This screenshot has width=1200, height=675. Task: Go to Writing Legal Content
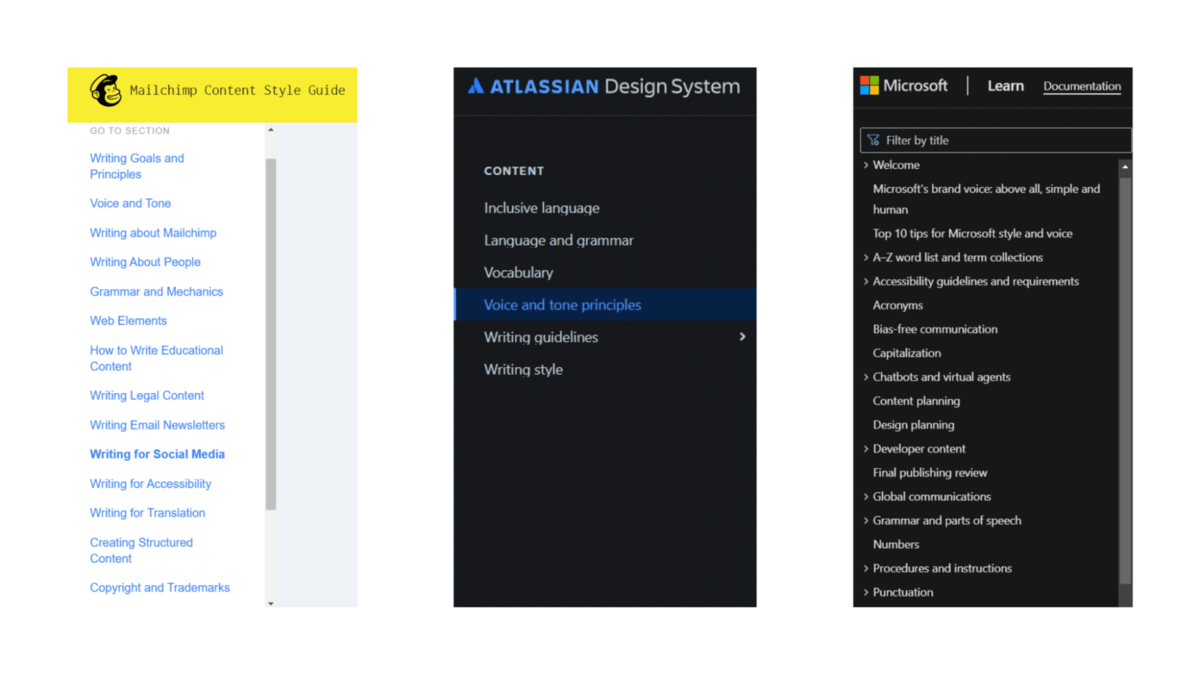[147, 396]
